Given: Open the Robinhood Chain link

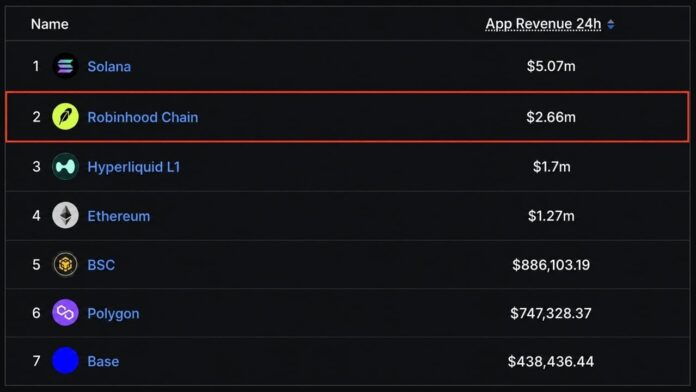Looking at the screenshot, I should [x=143, y=117].
